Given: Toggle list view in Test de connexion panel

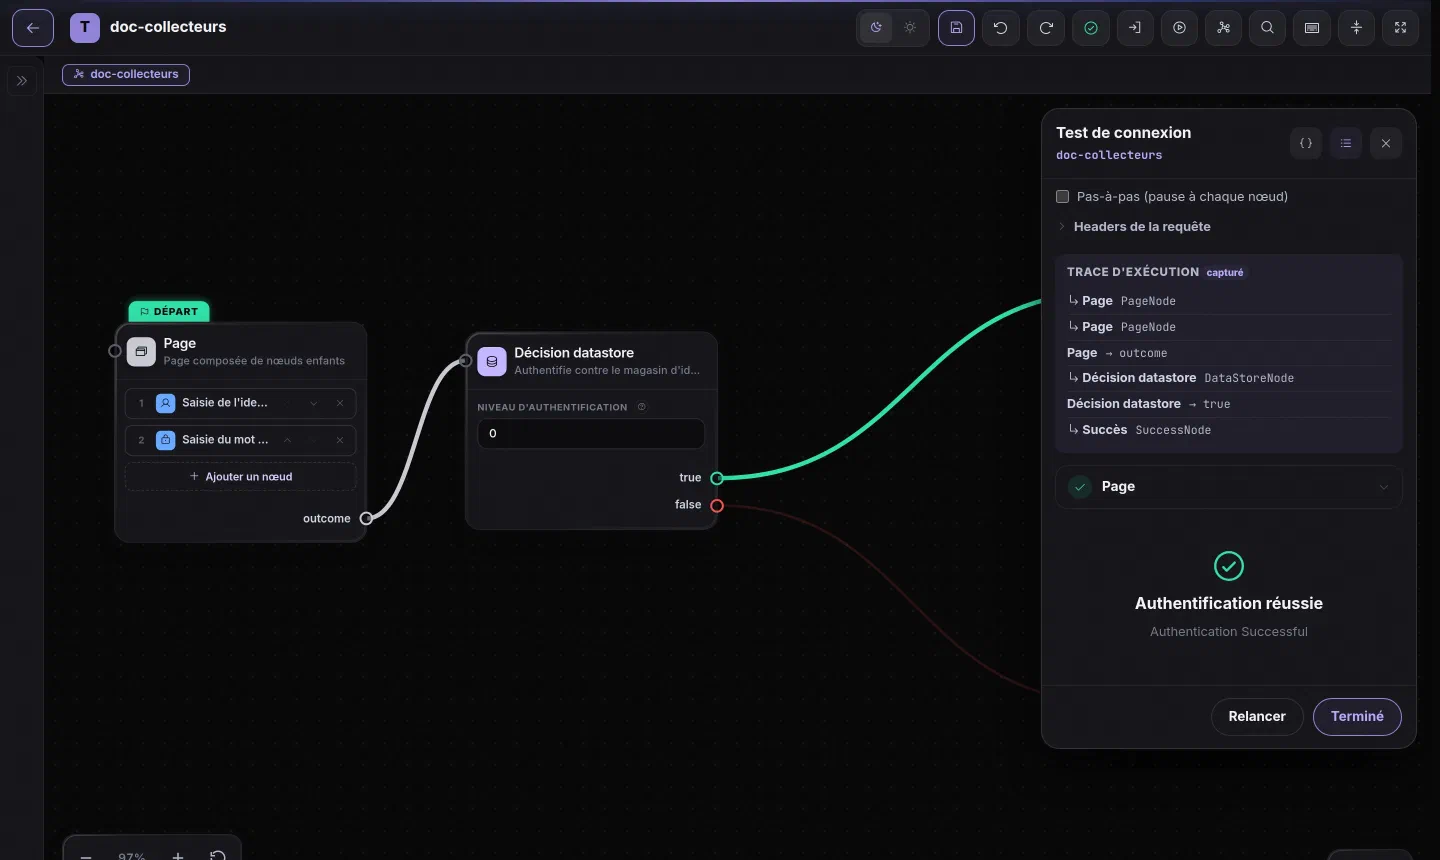Looking at the screenshot, I should (x=1346, y=143).
